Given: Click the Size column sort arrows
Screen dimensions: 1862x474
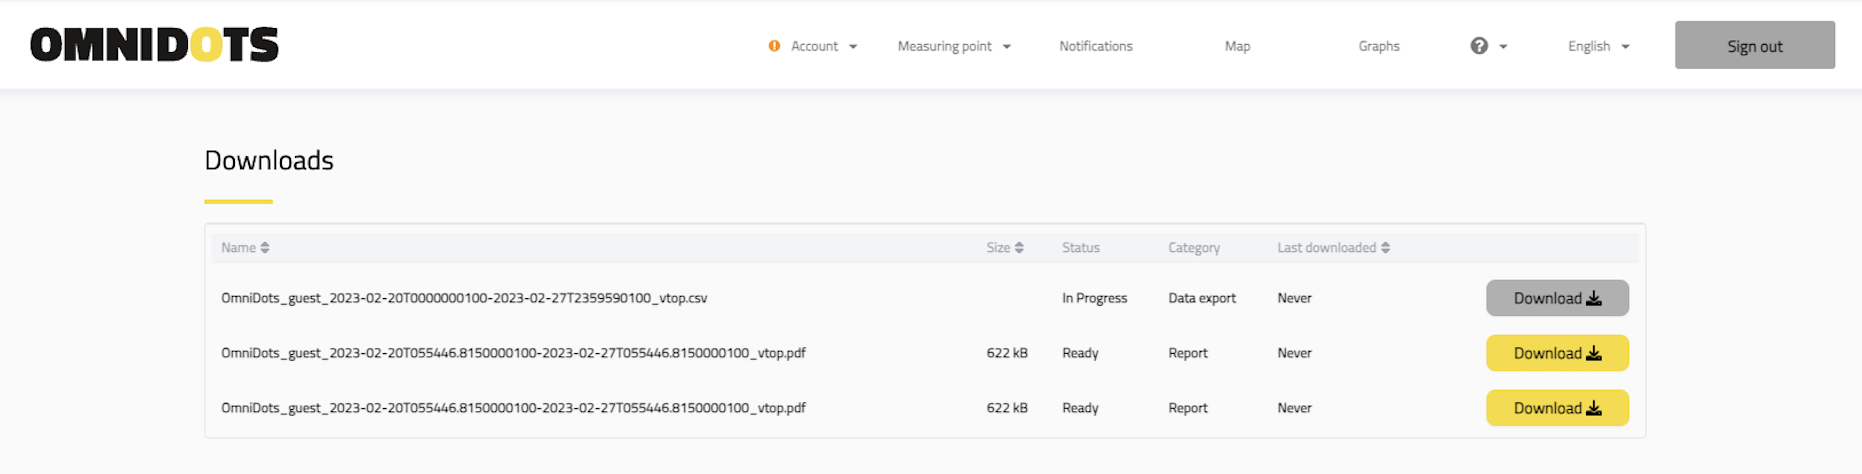Looking at the screenshot, I should point(1019,248).
